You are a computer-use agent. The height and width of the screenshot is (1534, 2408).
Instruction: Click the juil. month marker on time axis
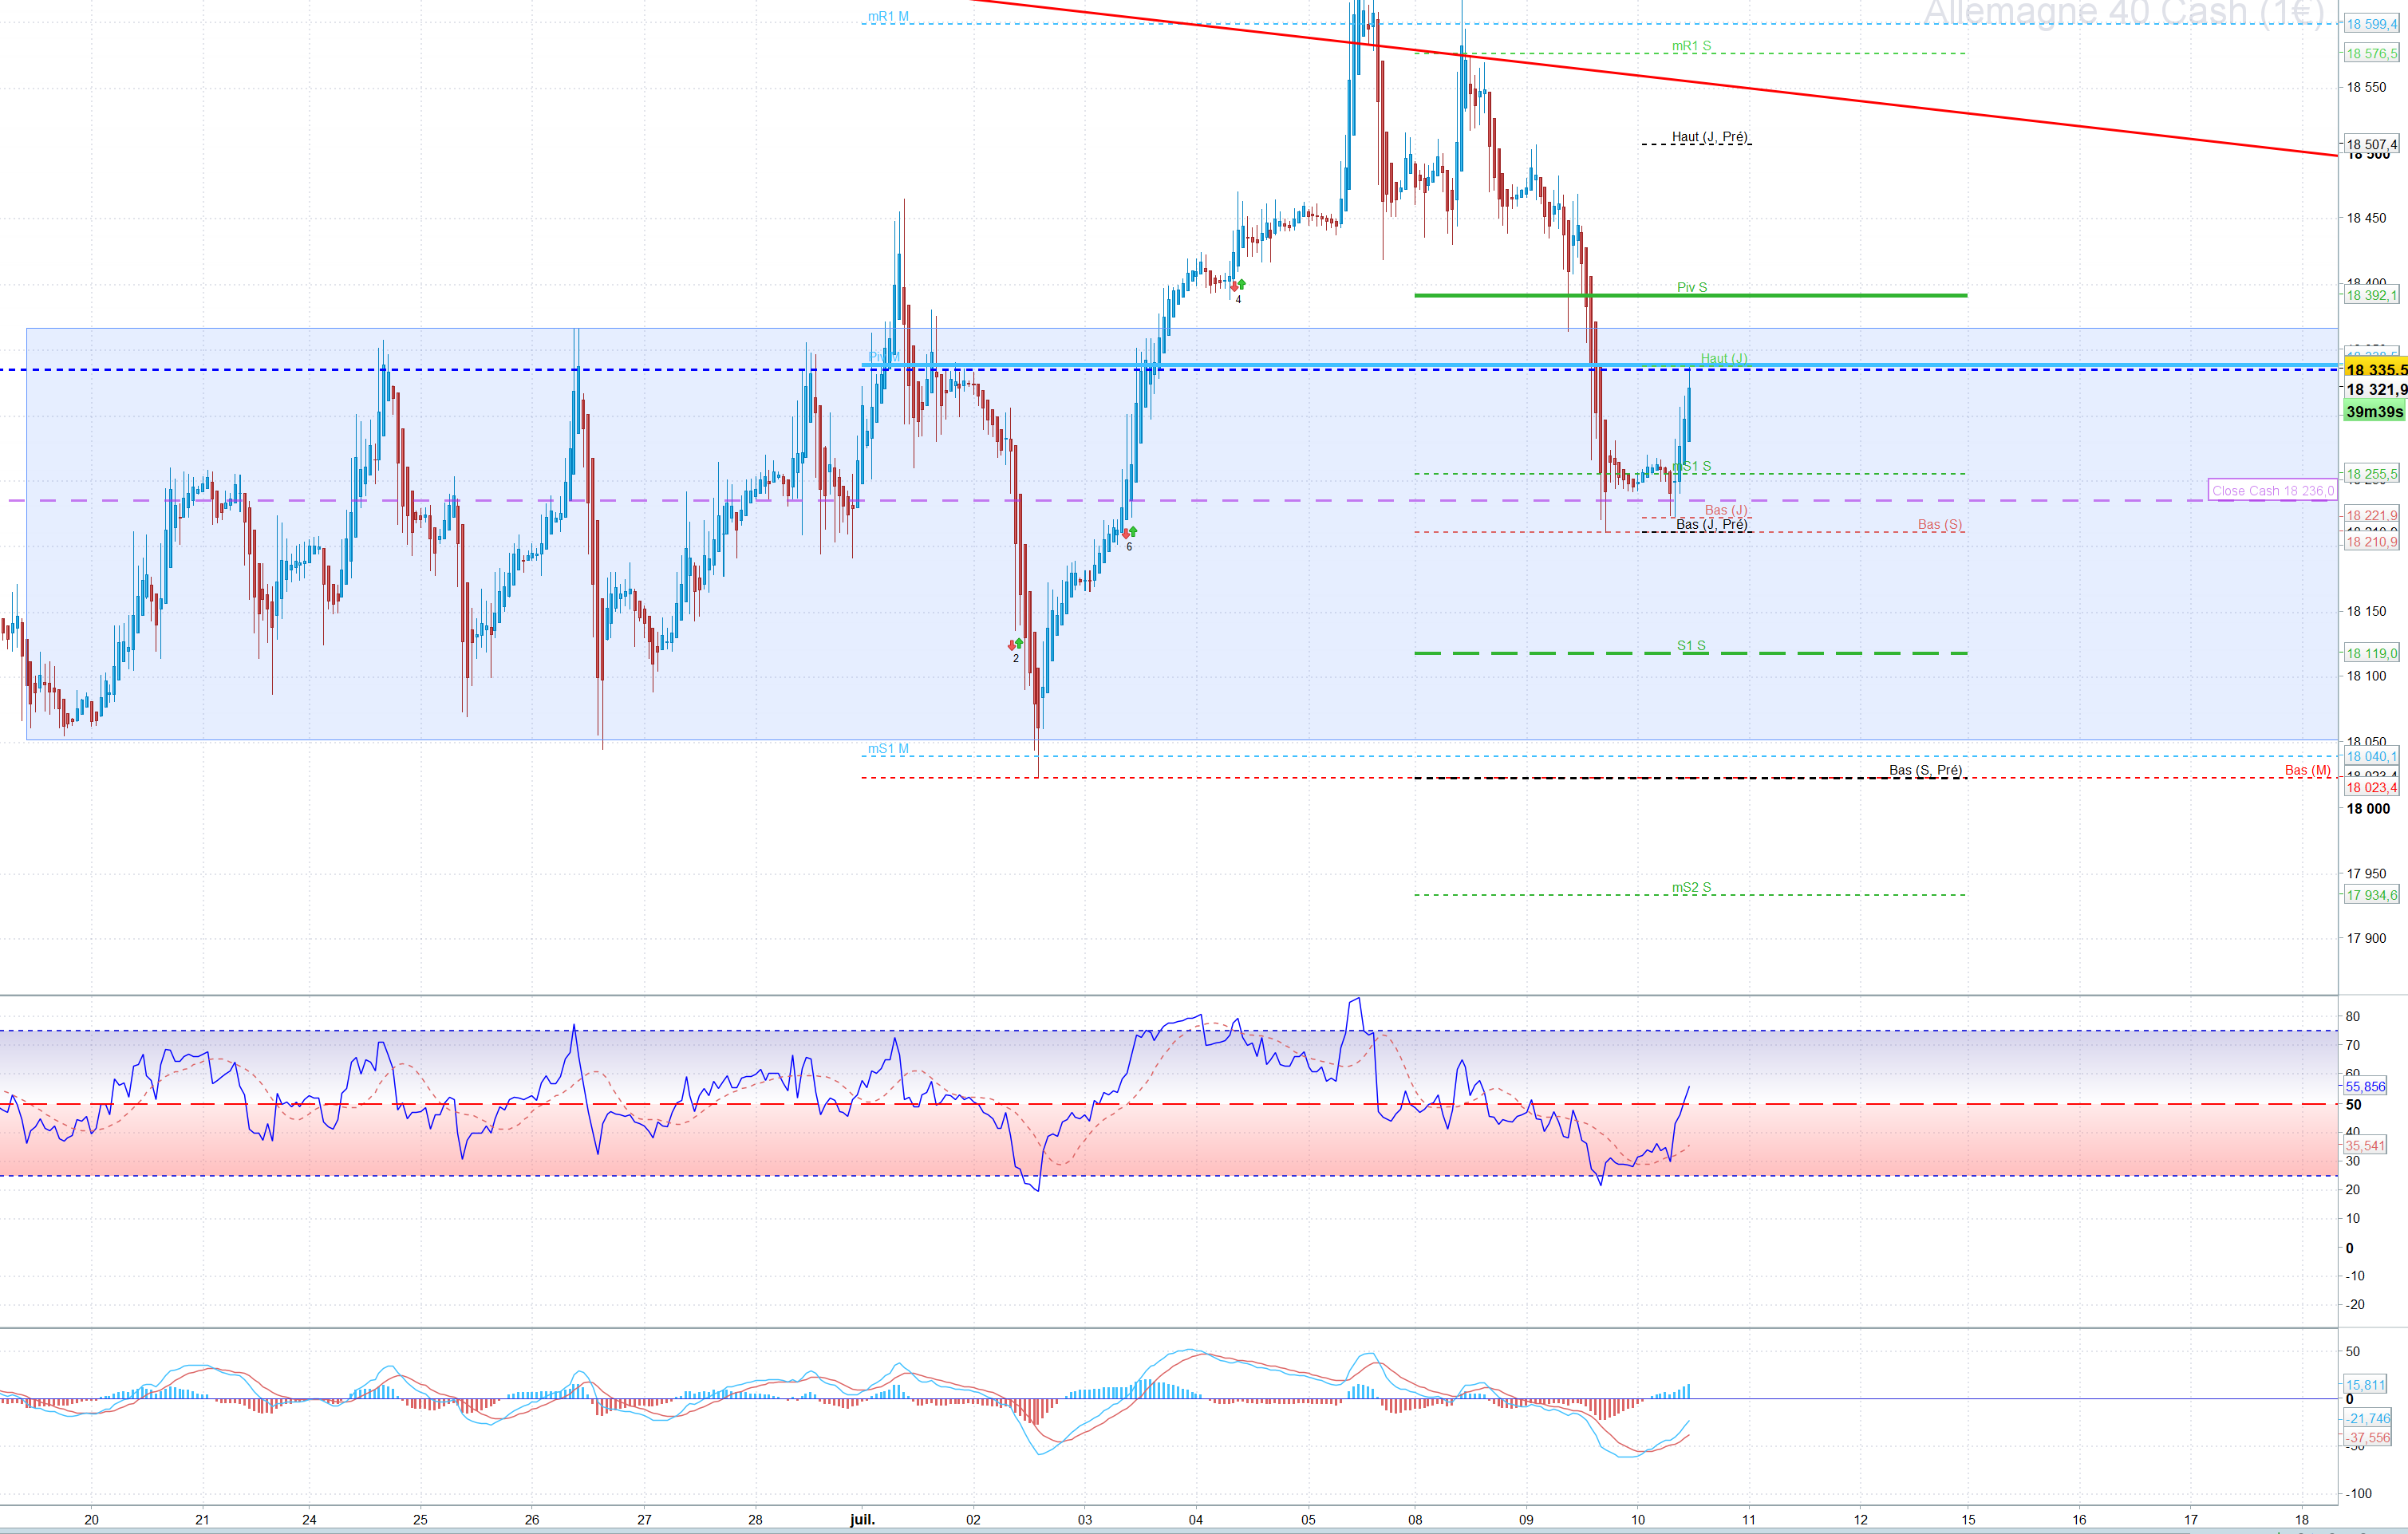[x=862, y=1519]
